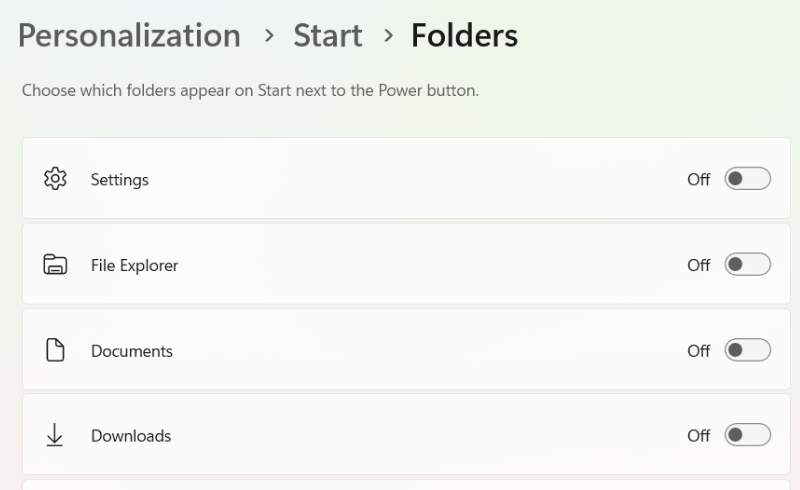
Task: Click the Settings row label
Action: 120,180
